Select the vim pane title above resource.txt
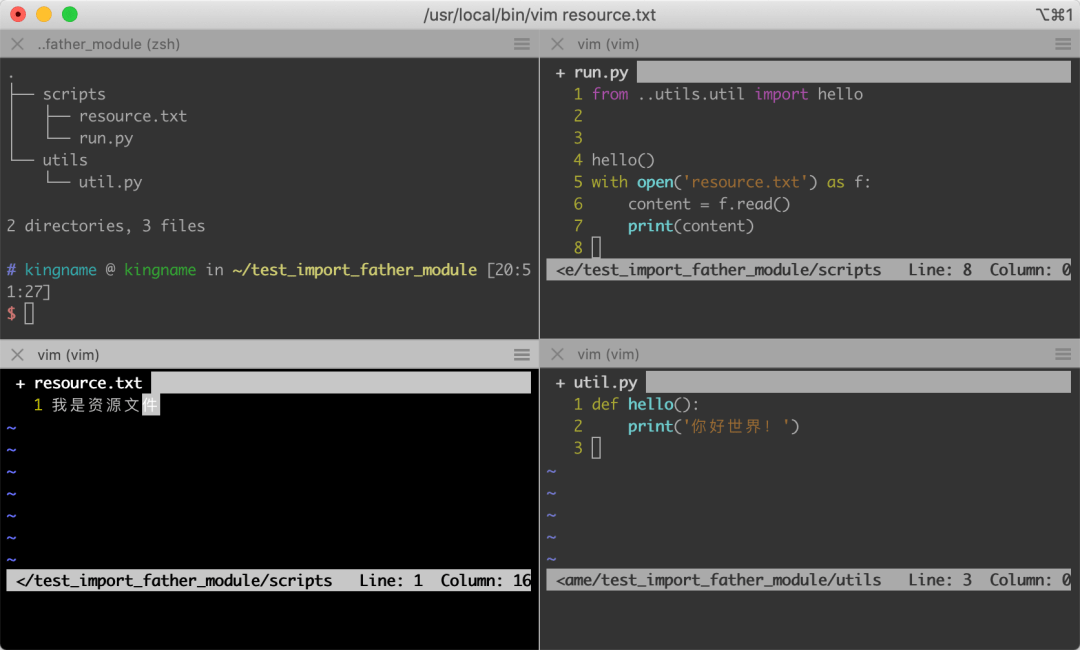This screenshot has width=1080, height=650. click(68, 355)
